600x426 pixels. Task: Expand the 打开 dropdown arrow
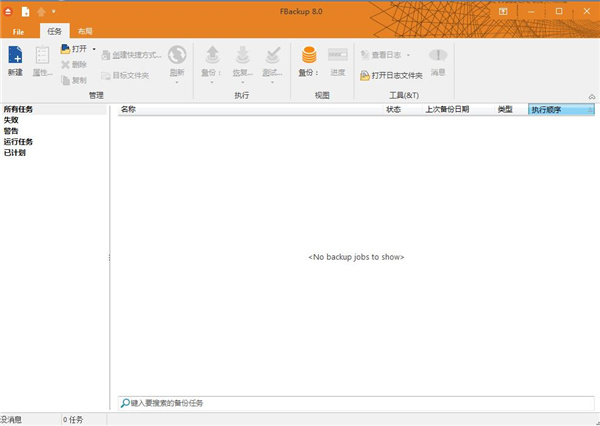(x=94, y=49)
